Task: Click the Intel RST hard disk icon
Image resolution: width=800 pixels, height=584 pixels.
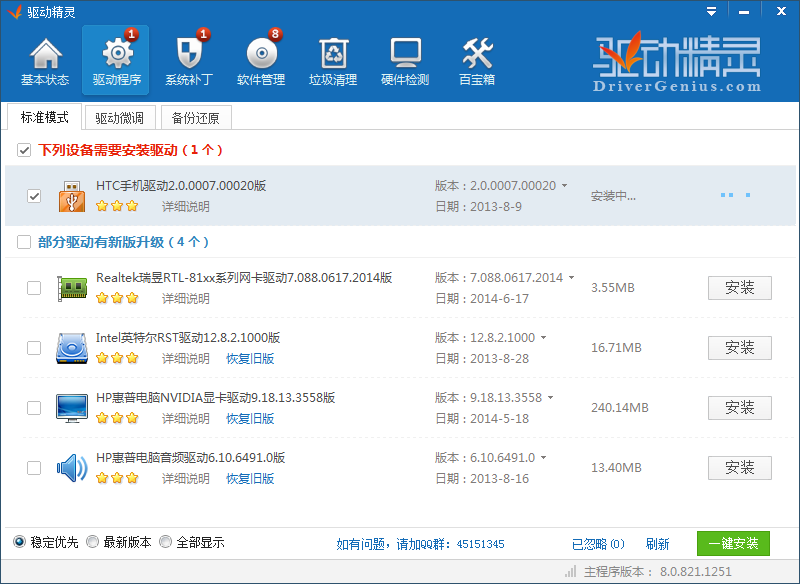Action: point(72,348)
